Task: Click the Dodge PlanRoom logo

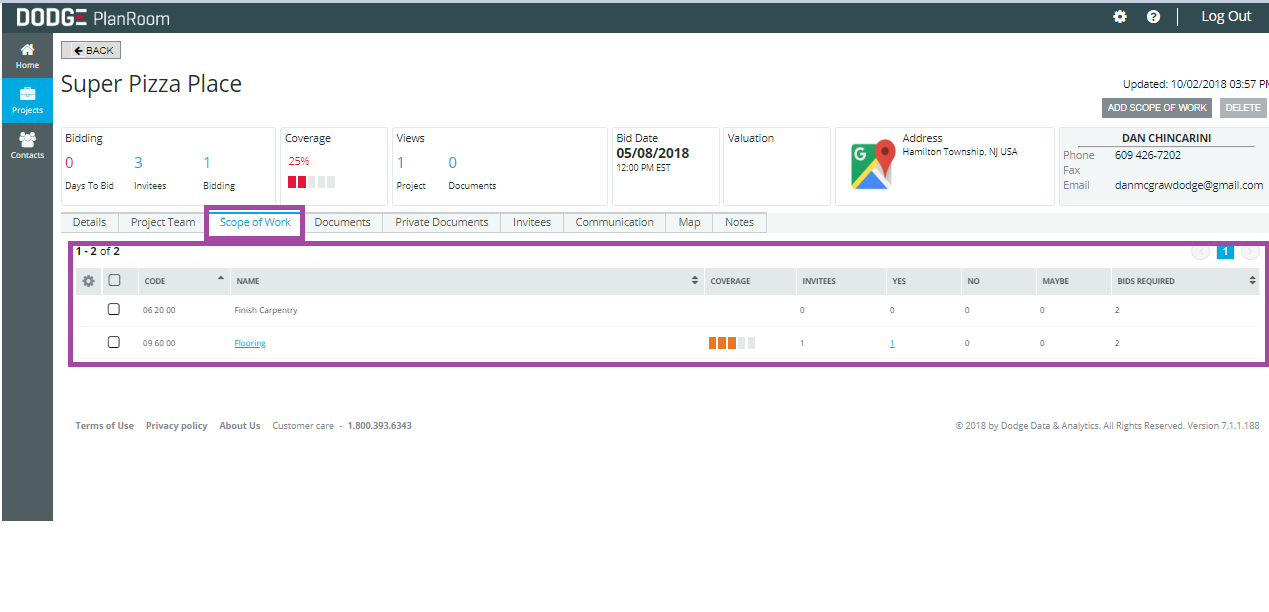Action: coord(93,17)
